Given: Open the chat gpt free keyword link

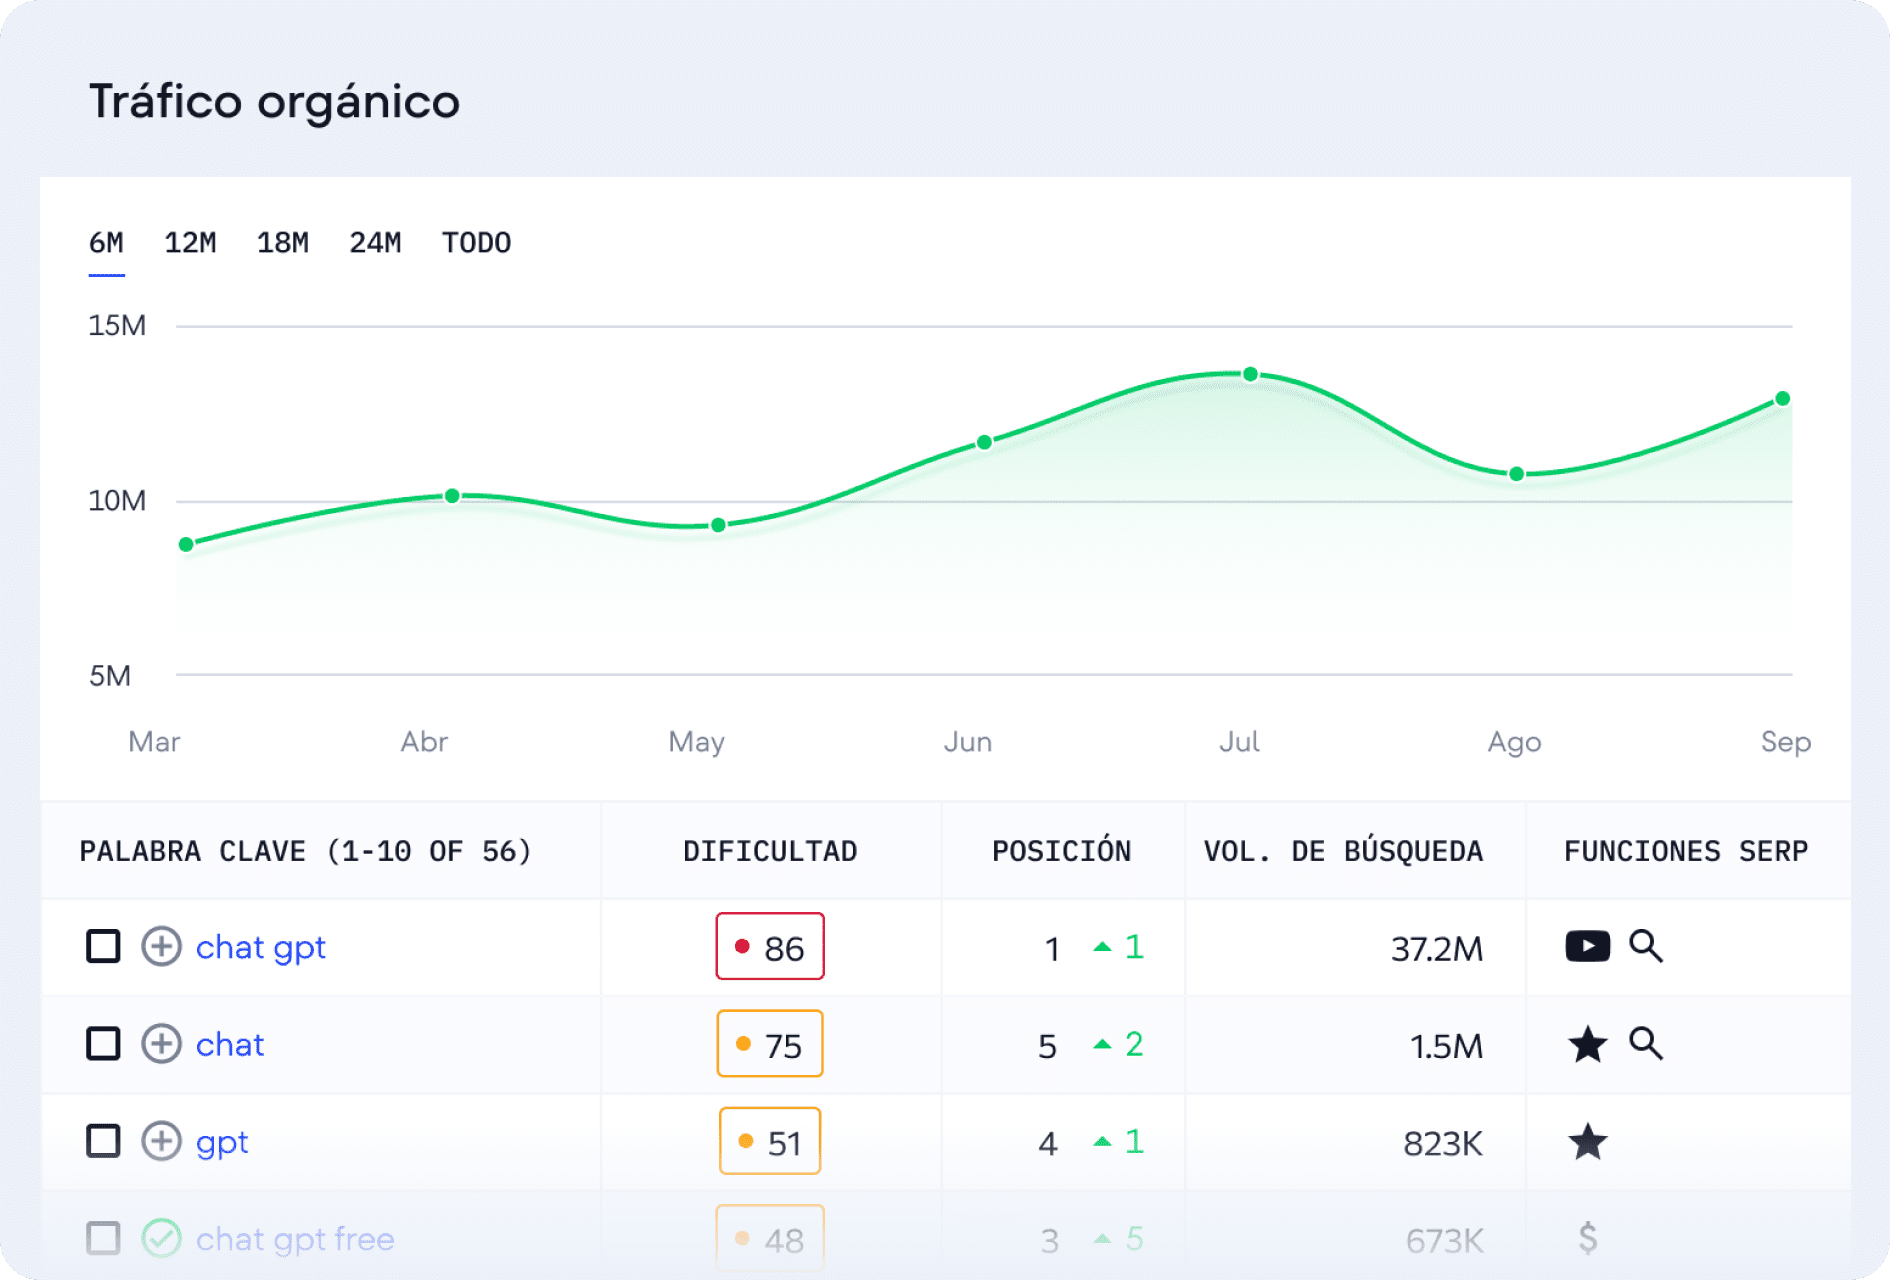Looking at the screenshot, I should point(295,1240).
